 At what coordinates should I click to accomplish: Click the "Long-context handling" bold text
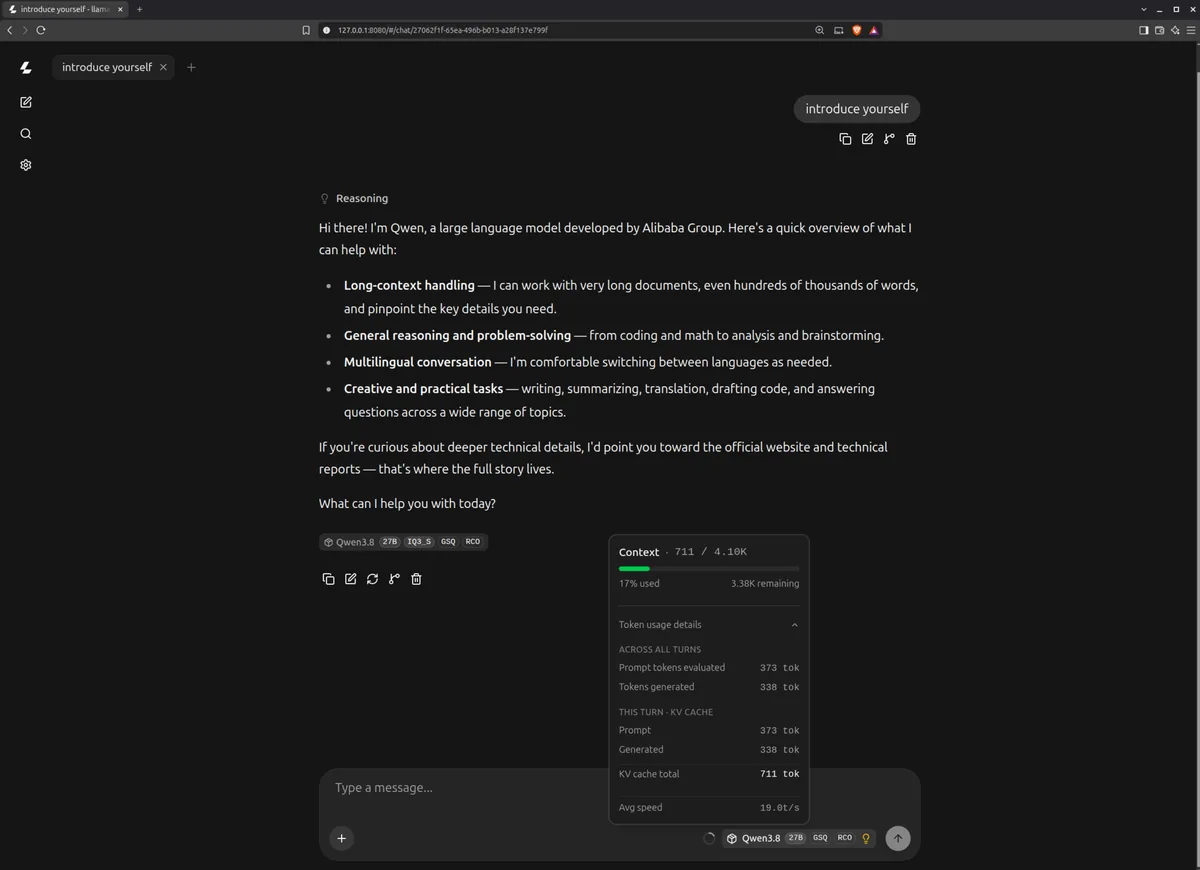409,285
